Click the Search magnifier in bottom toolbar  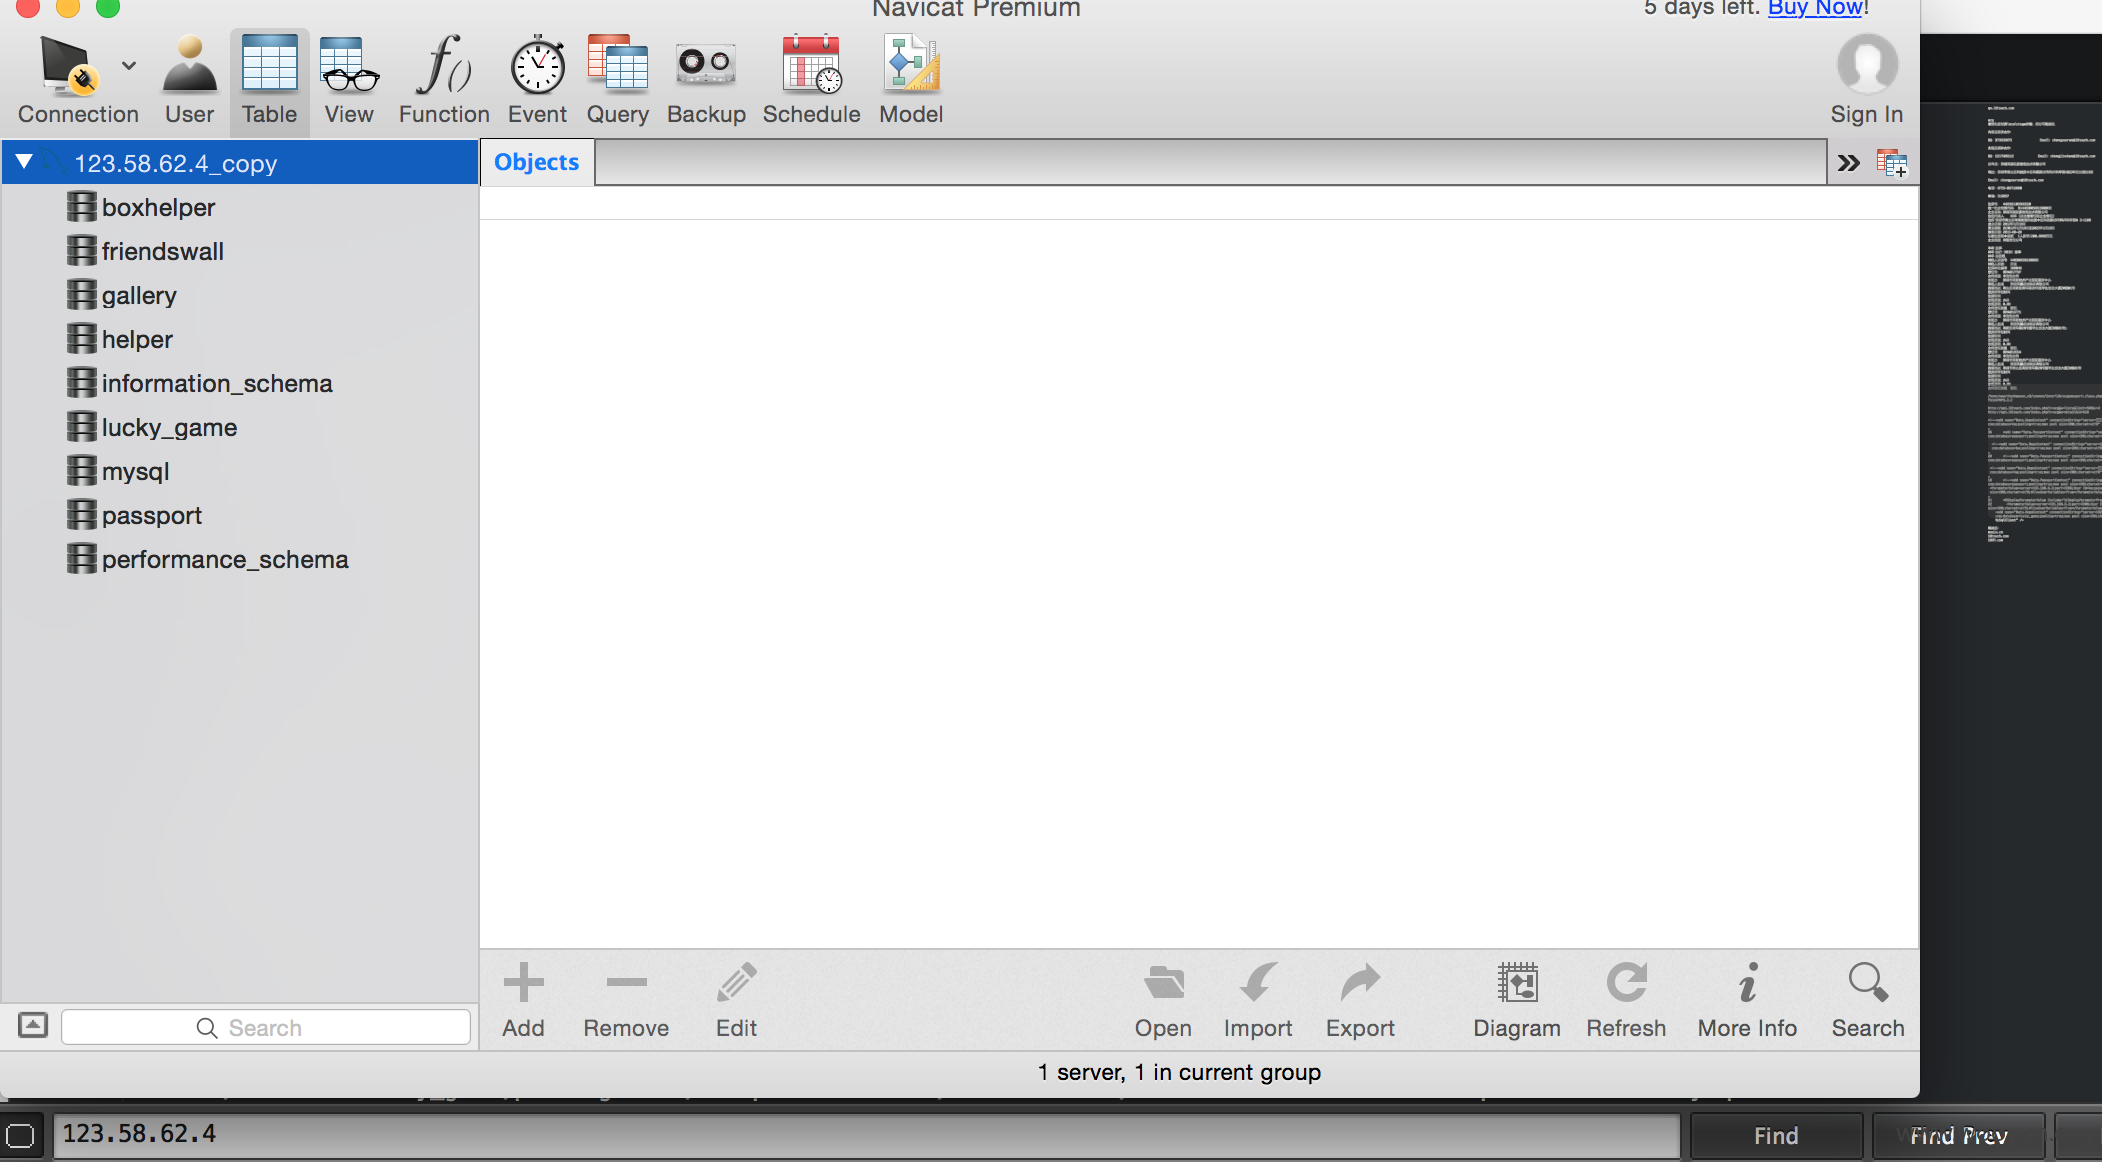tap(1868, 1000)
